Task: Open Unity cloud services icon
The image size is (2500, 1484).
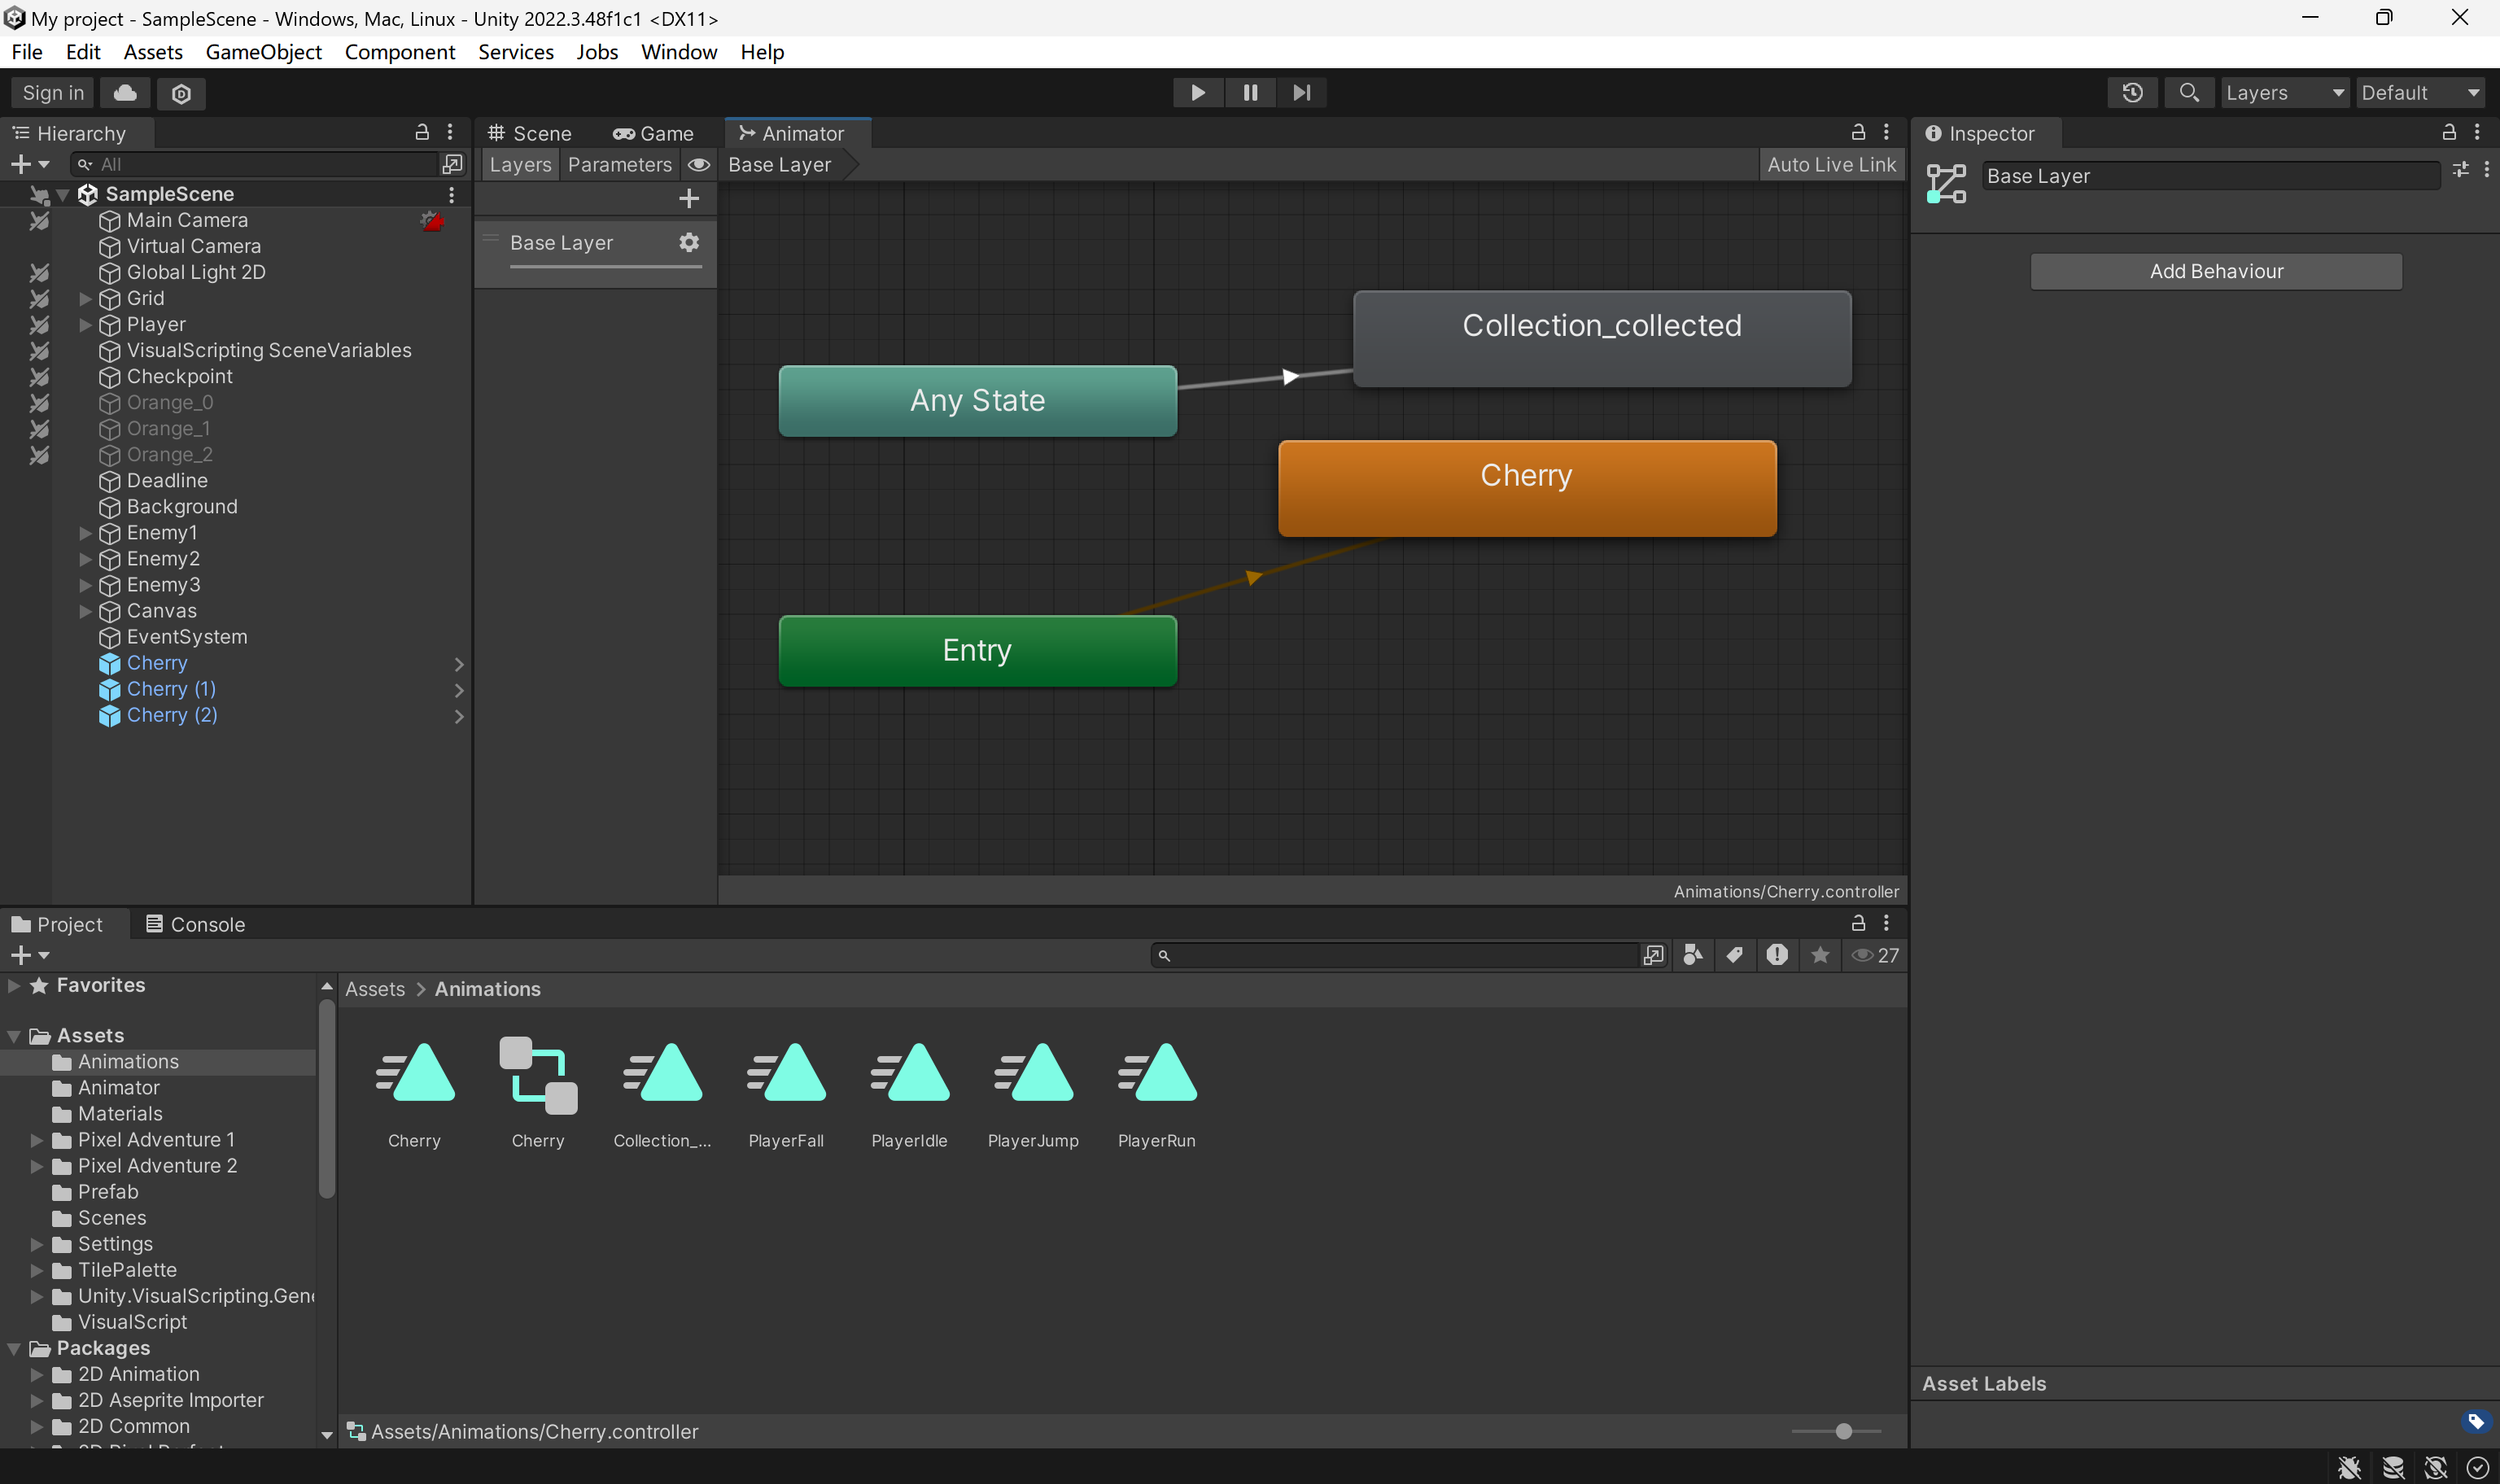Action: [x=125, y=93]
